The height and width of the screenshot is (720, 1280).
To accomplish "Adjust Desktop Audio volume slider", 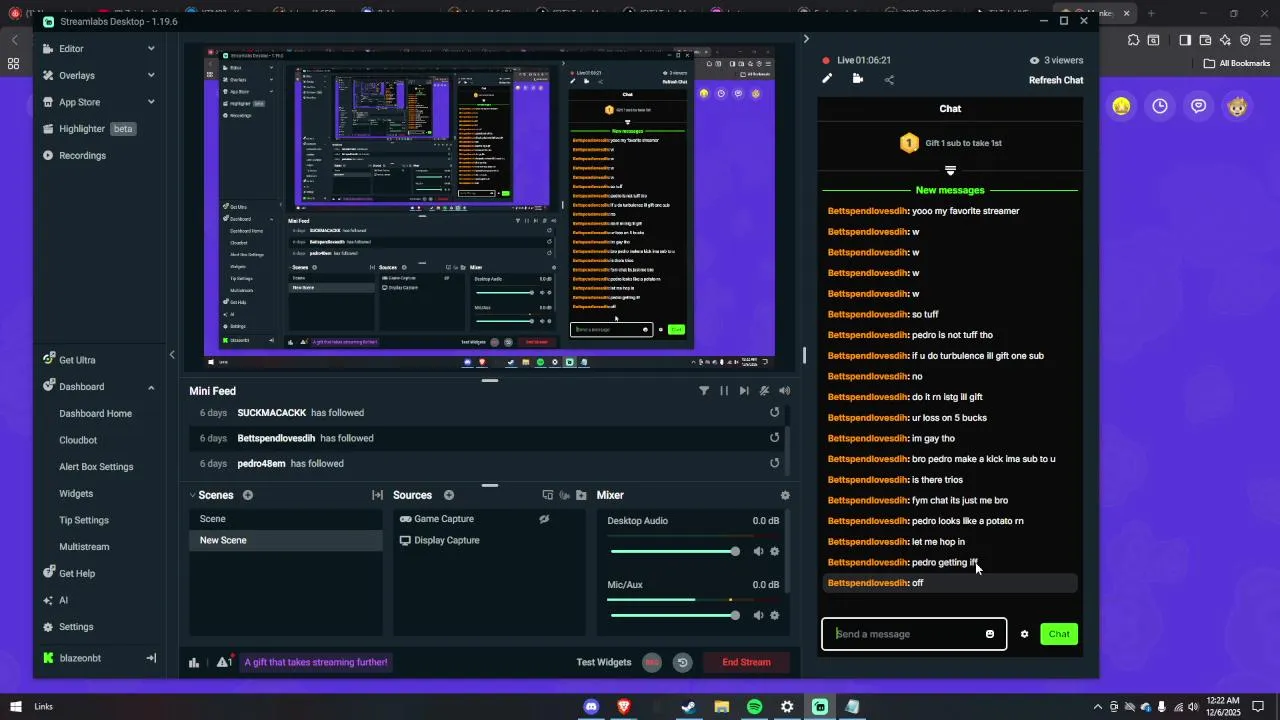I will pos(675,552).
